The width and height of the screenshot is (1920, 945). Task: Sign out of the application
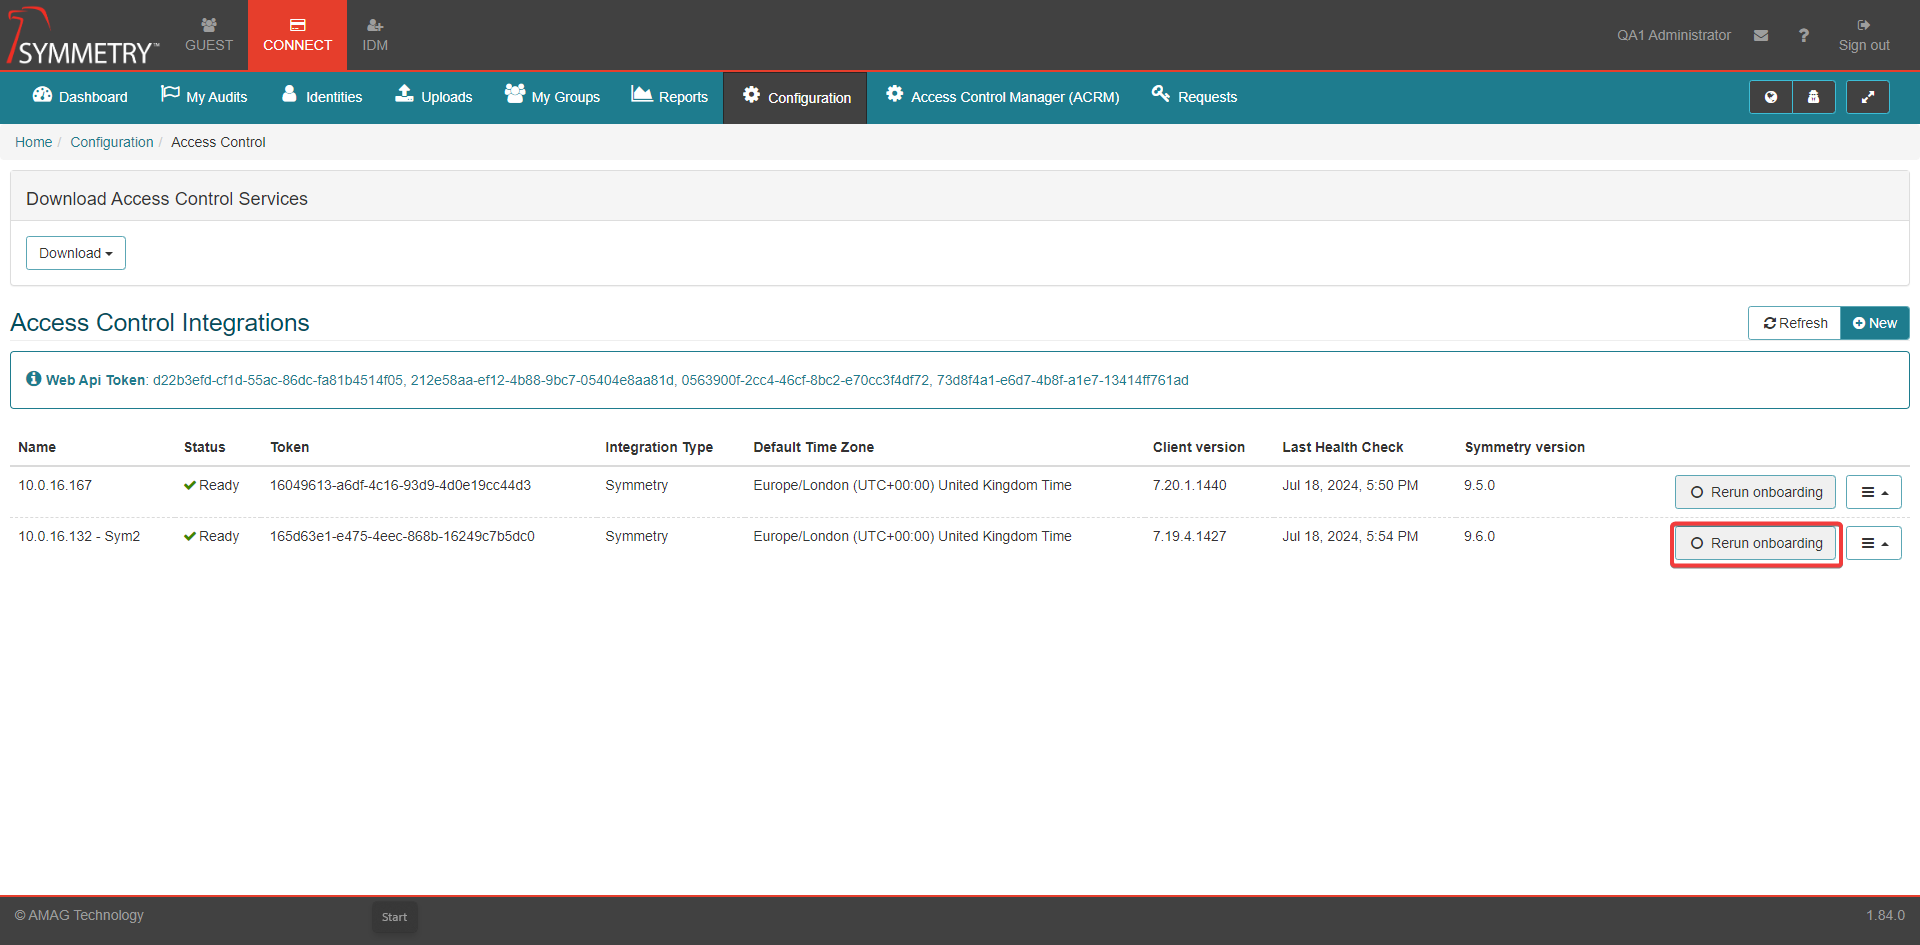coord(1863,35)
